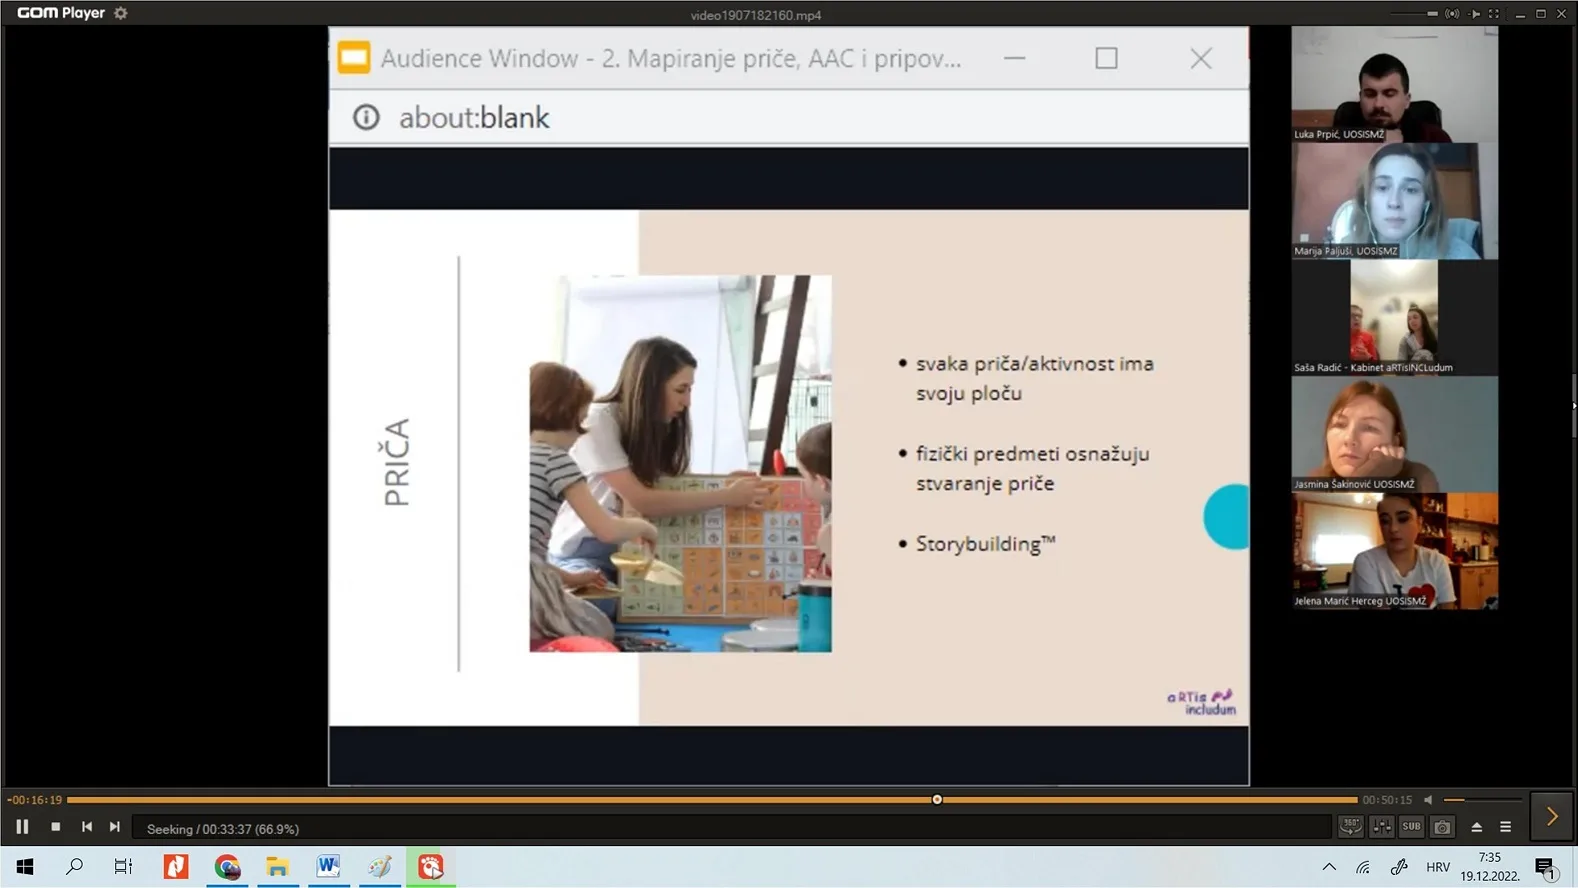Adjust the volume slider
This screenshot has height=888, width=1578.
[x=1482, y=800]
